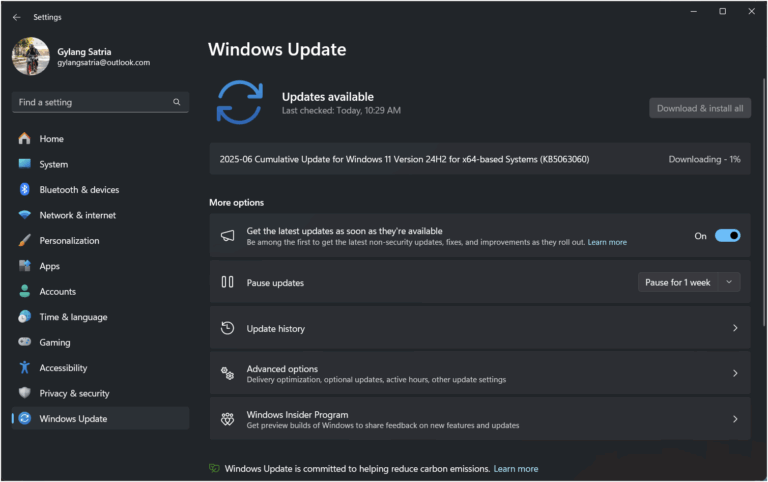Click the Advanced options gears icon
This screenshot has width=768, height=482.
pos(227,373)
